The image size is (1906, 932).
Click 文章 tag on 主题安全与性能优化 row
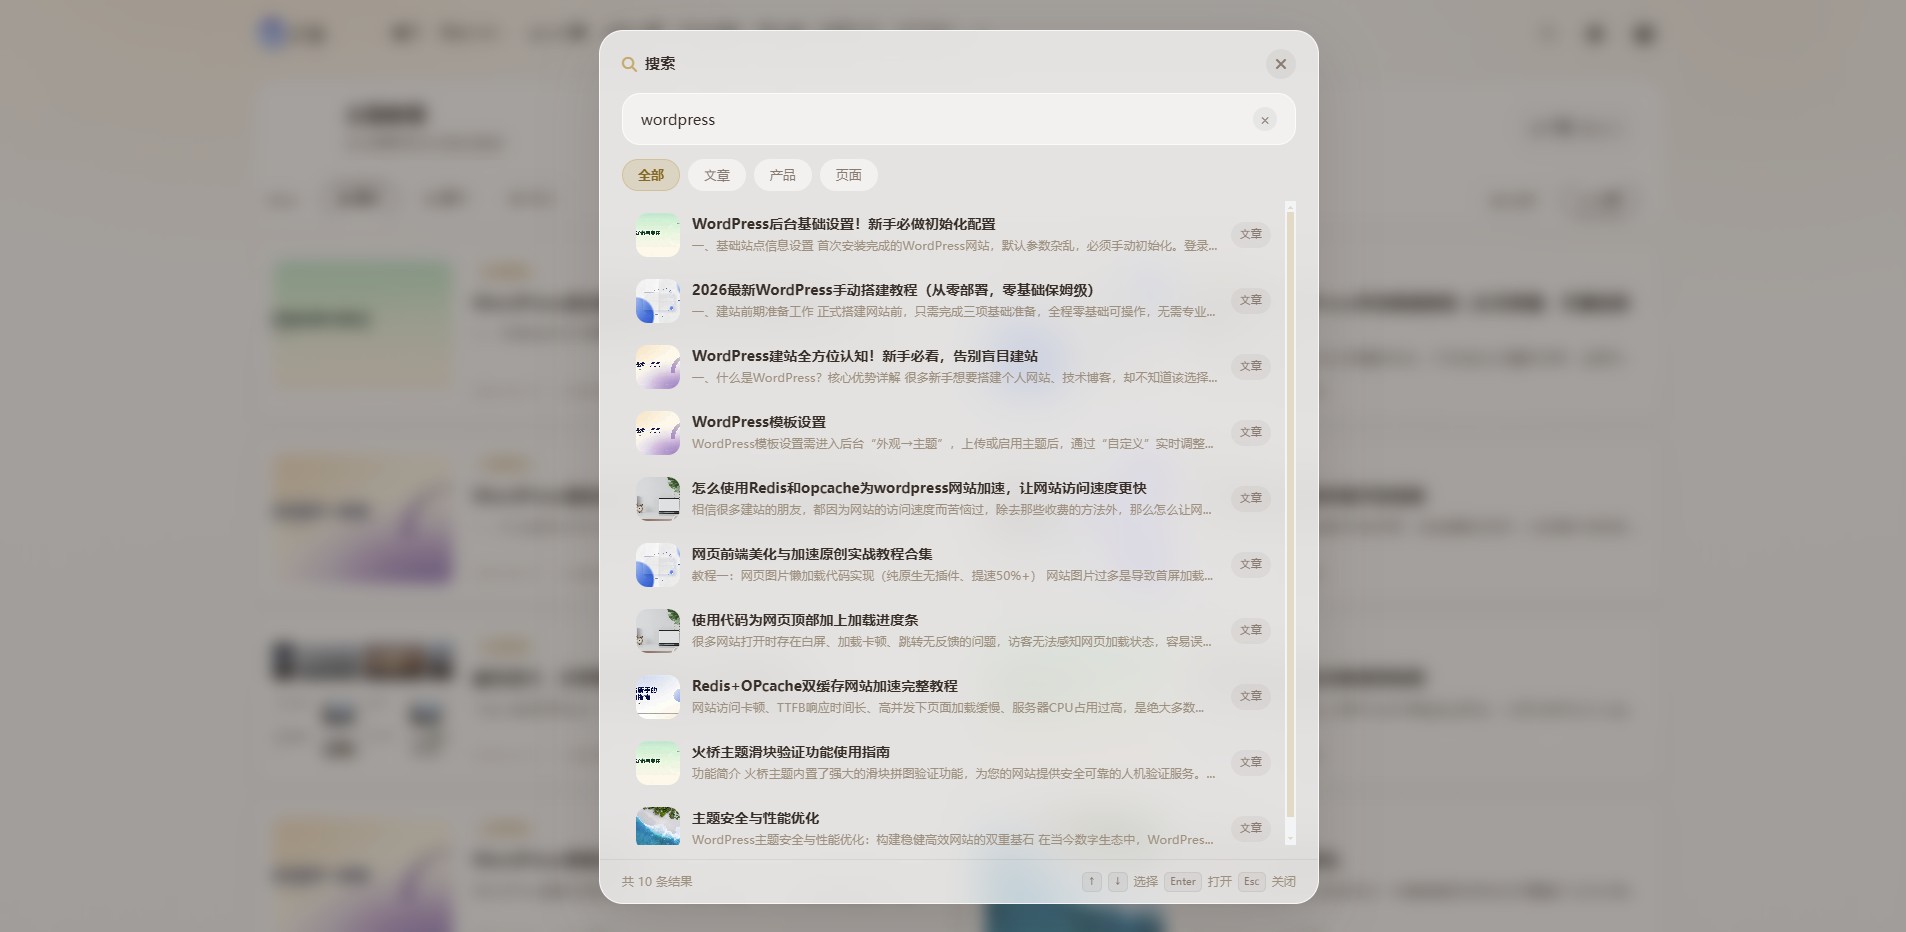tap(1251, 828)
